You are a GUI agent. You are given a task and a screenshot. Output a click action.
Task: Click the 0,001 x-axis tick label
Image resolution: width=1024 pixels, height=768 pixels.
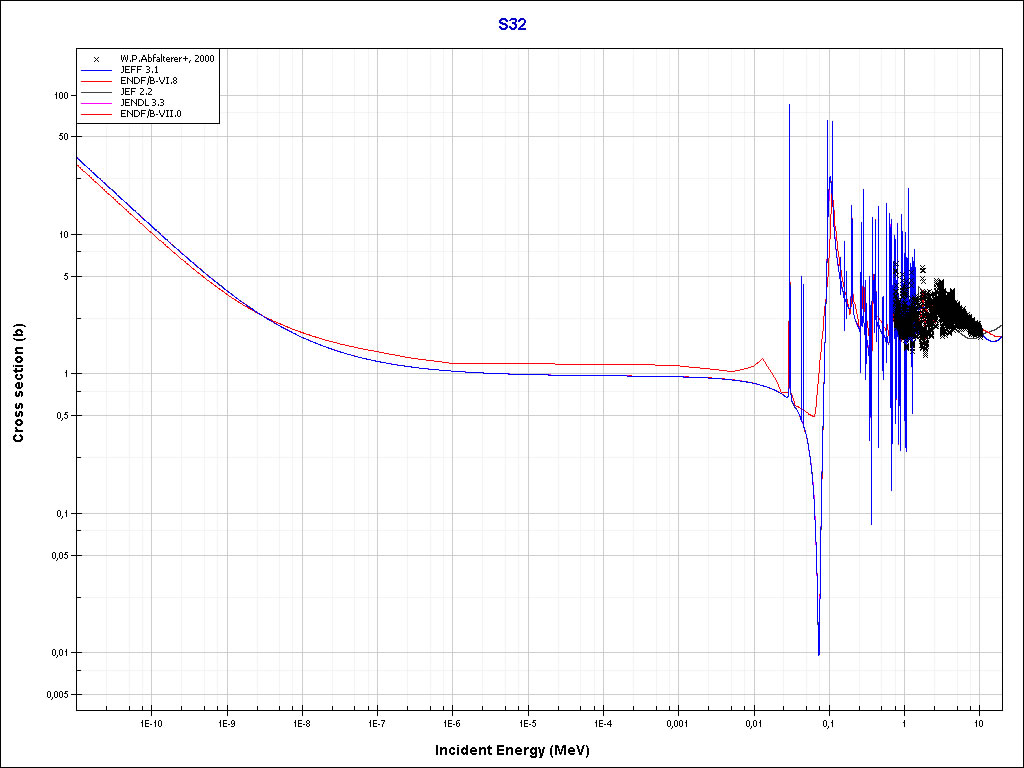coord(678,722)
